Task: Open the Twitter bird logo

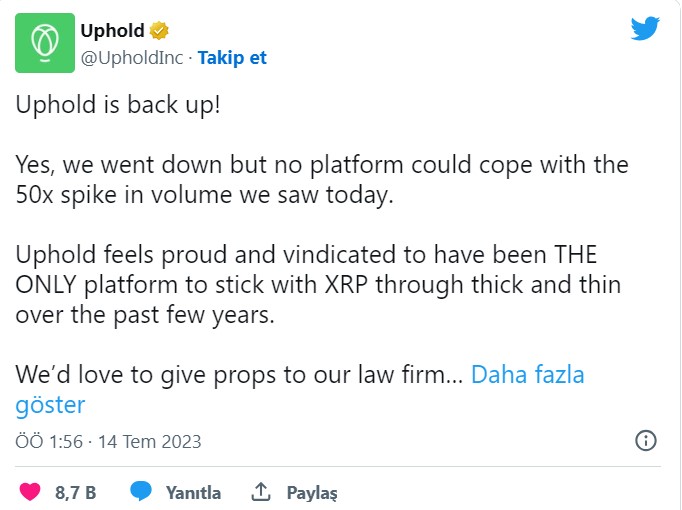Action: point(645,30)
